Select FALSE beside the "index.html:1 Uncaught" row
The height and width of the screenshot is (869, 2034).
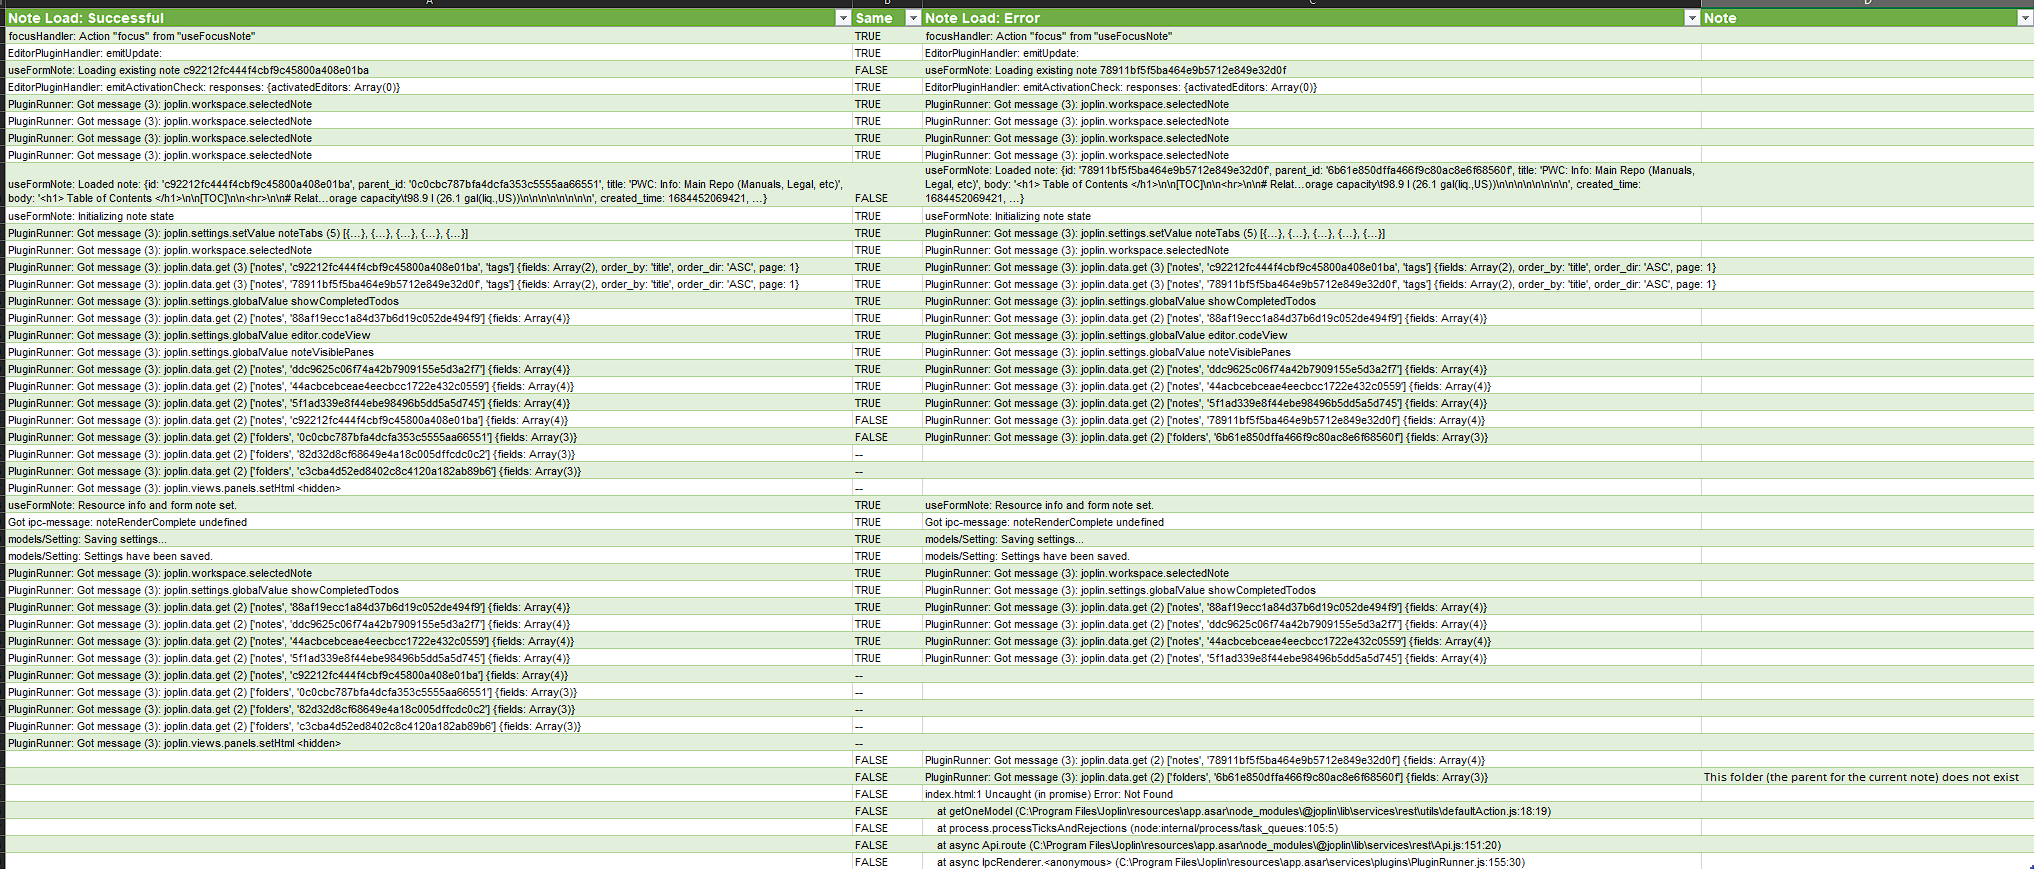click(886, 794)
